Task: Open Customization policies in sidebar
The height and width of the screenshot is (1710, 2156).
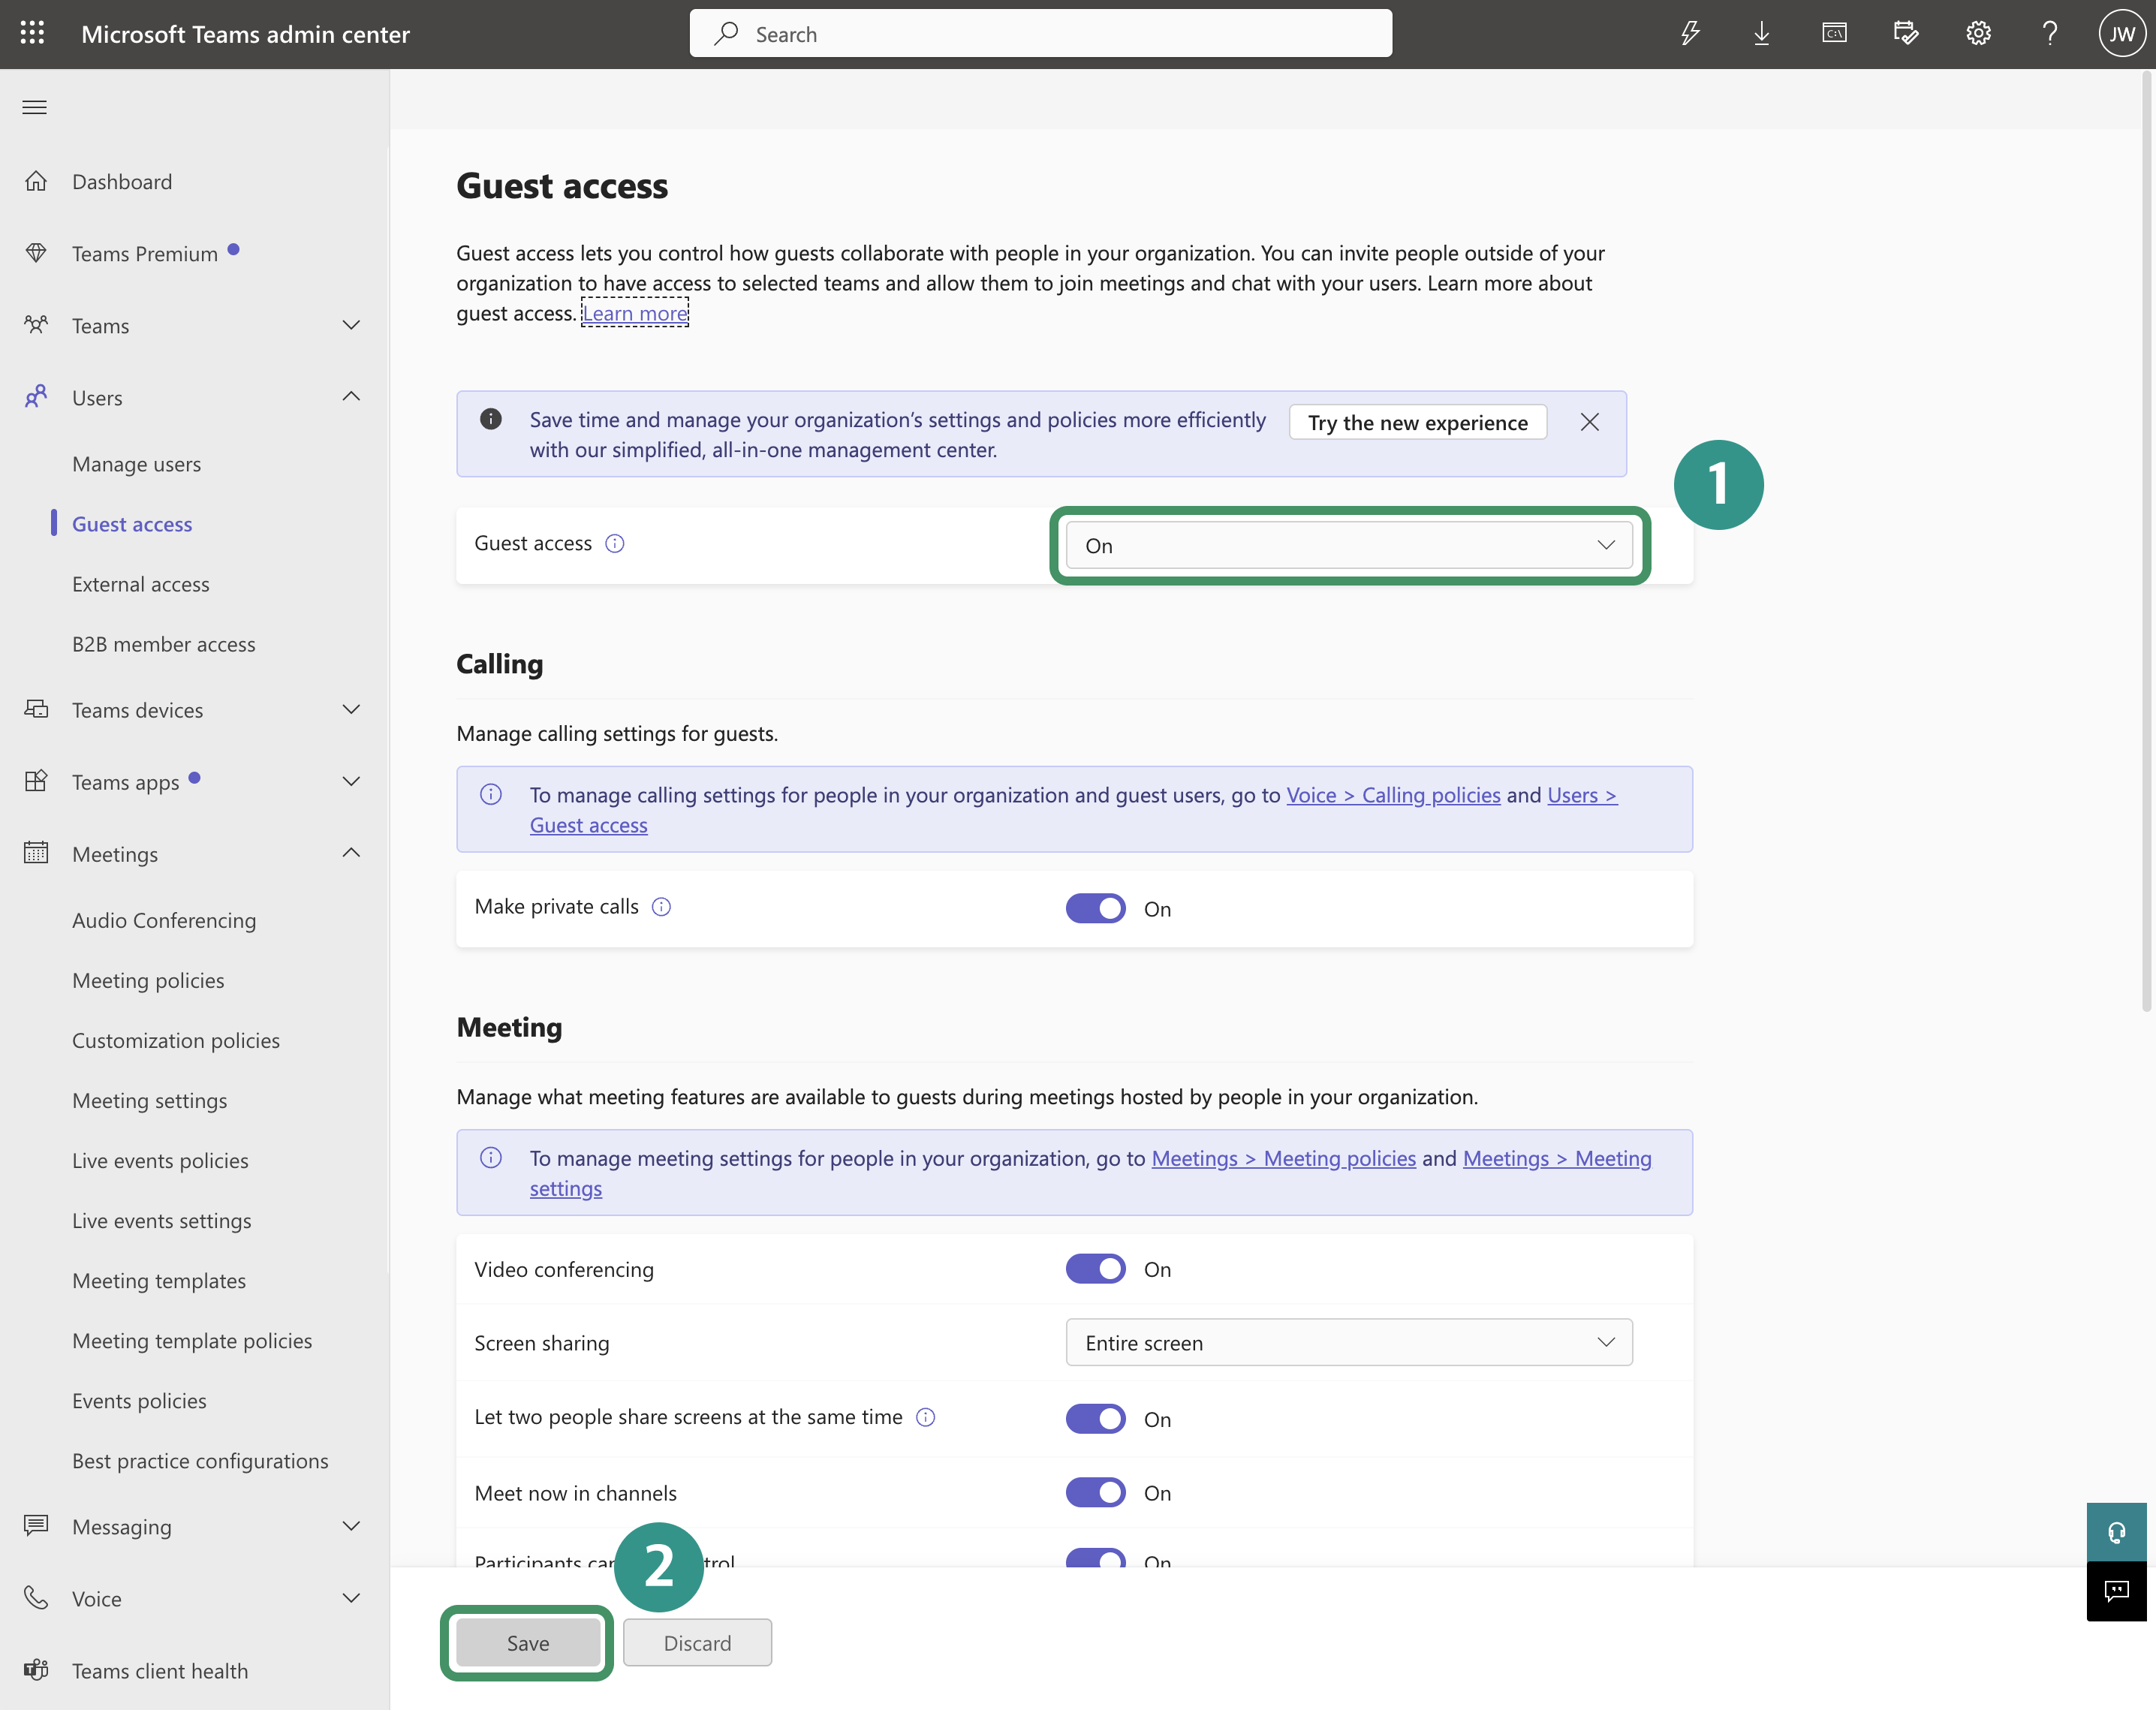Action: [176, 1040]
